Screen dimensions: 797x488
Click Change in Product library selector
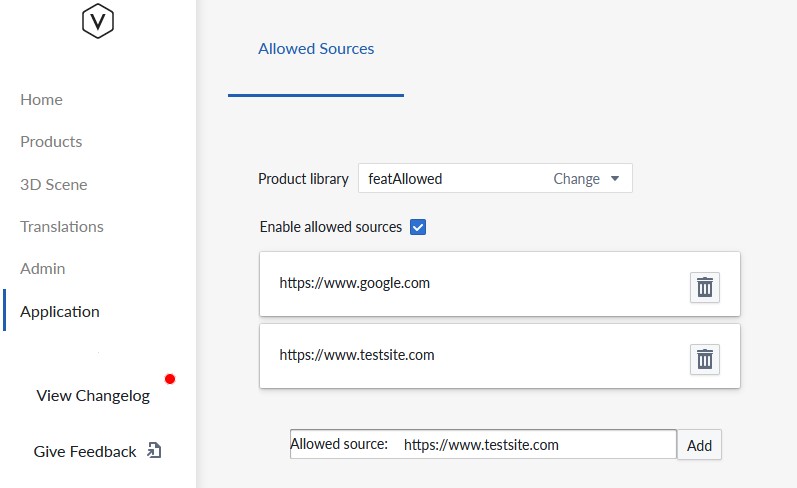tap(576, 179)
